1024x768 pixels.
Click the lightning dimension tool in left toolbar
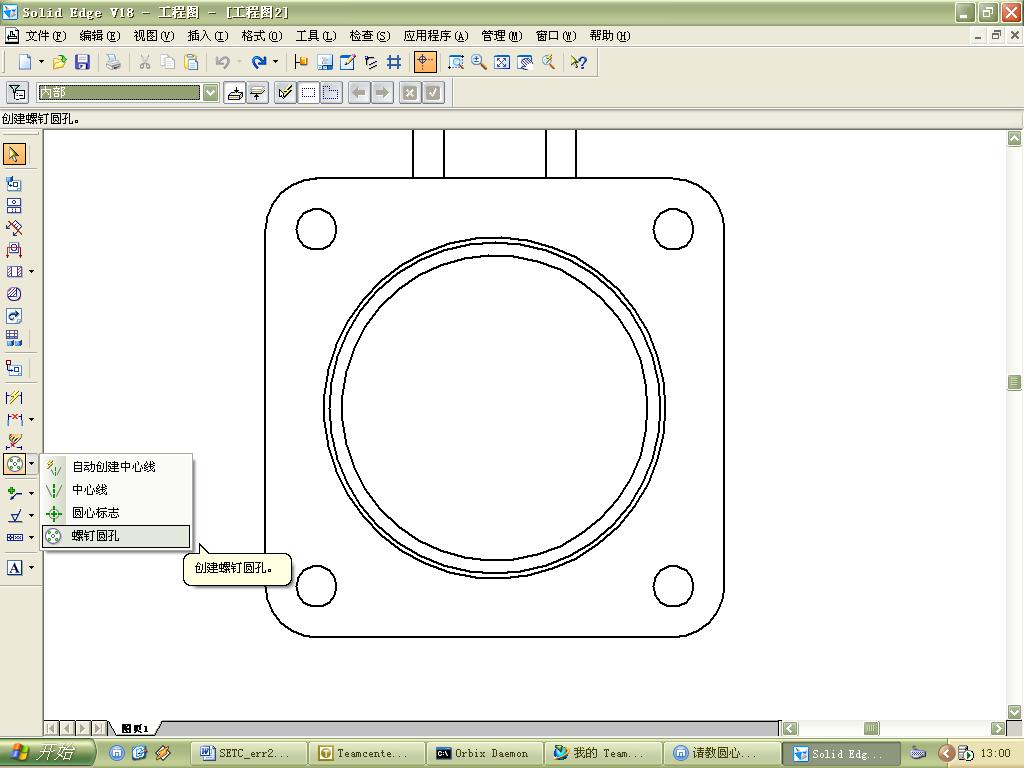pos(14,397)
